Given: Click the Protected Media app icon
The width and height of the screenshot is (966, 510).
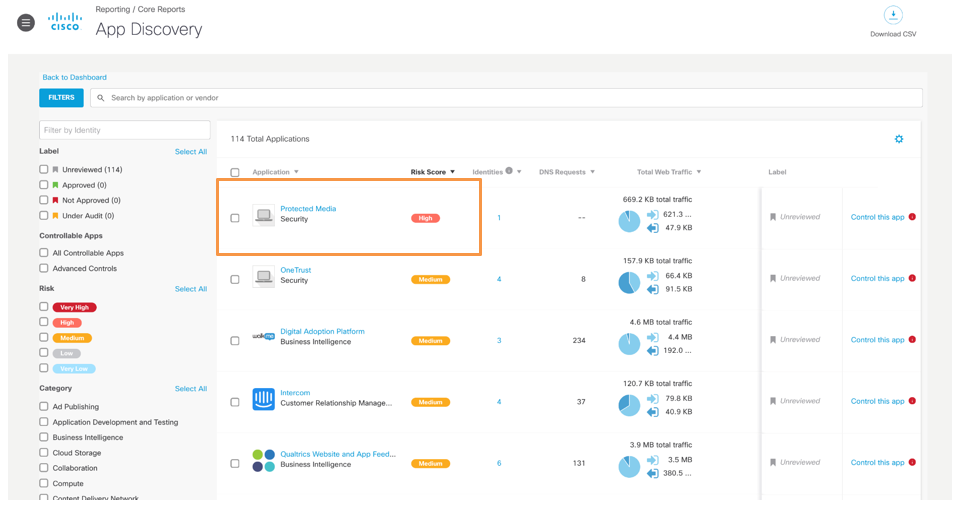Looking at the screenshot, I should [264, 215].
